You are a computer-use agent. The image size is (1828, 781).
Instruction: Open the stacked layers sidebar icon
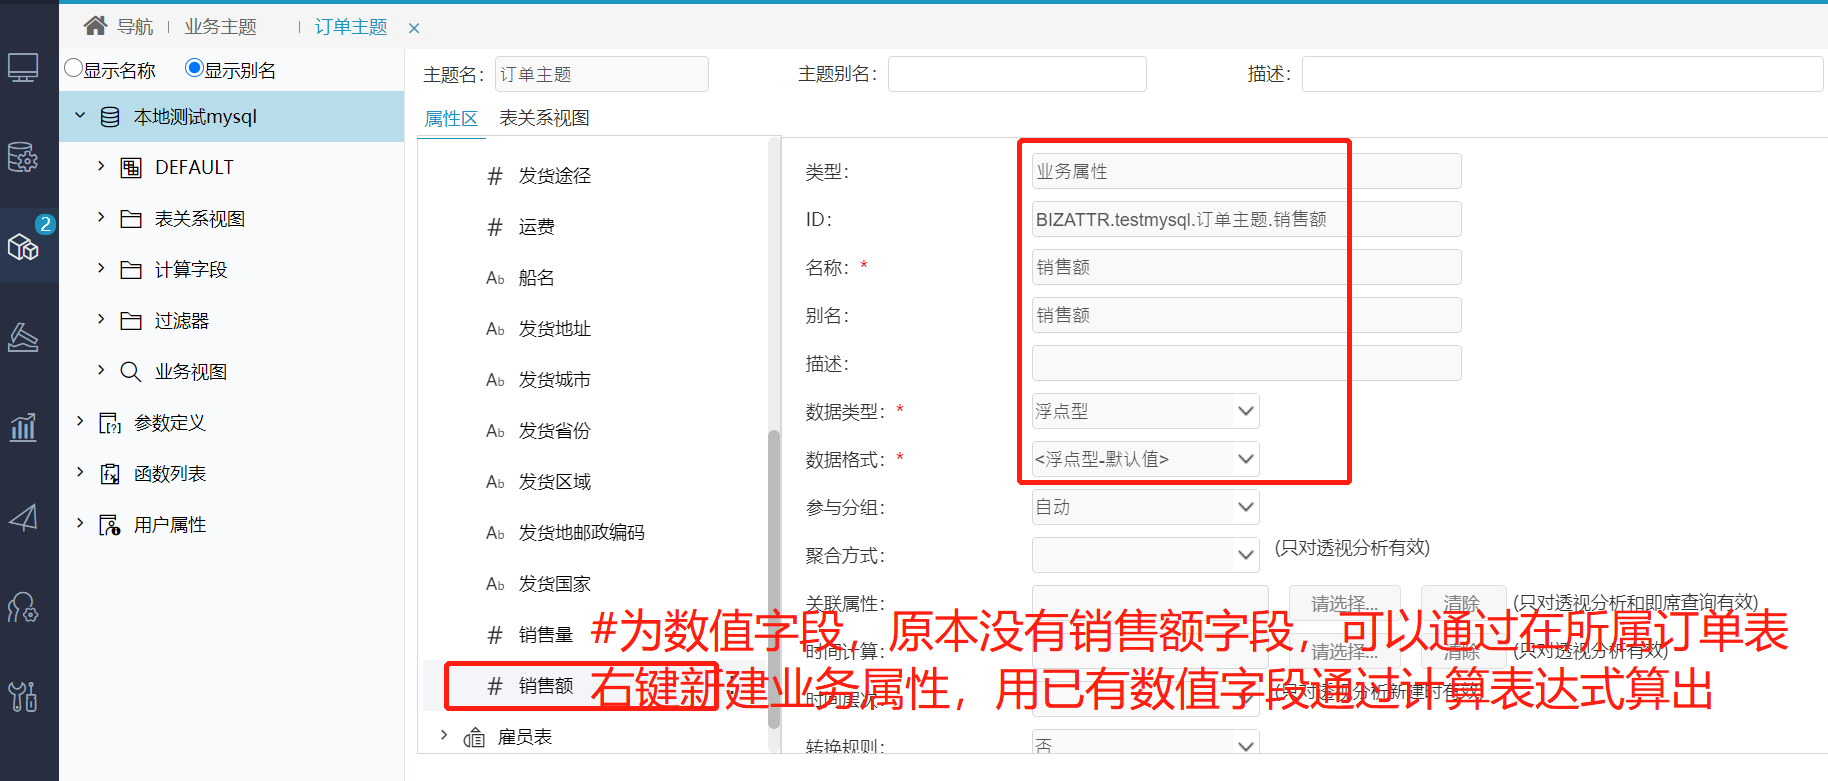pyautogui.click(x=23, y=338)
